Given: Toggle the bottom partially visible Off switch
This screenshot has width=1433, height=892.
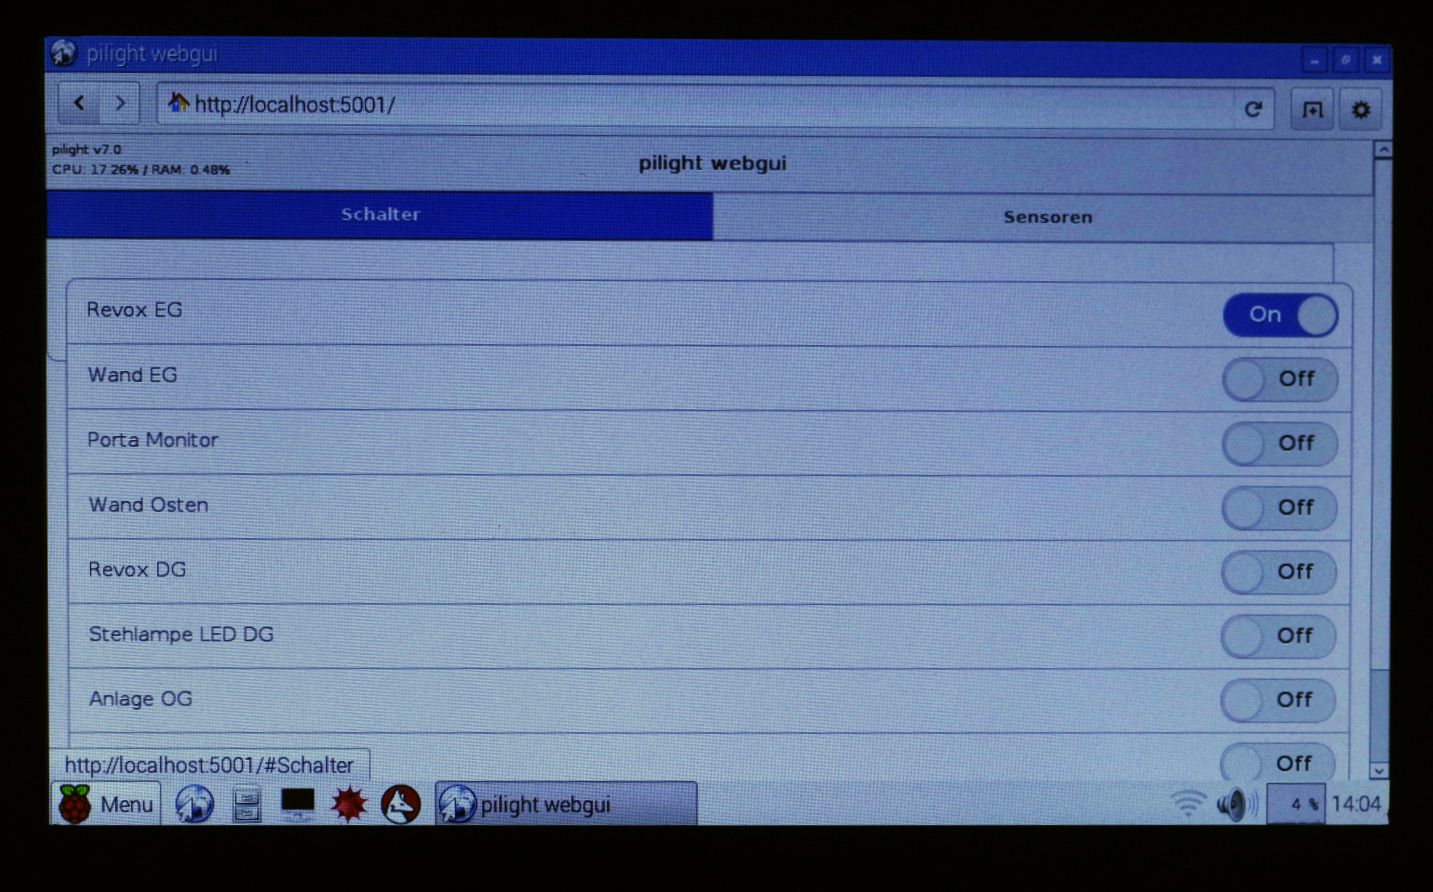Looking at the screenshot, I should click(1277, 762).
